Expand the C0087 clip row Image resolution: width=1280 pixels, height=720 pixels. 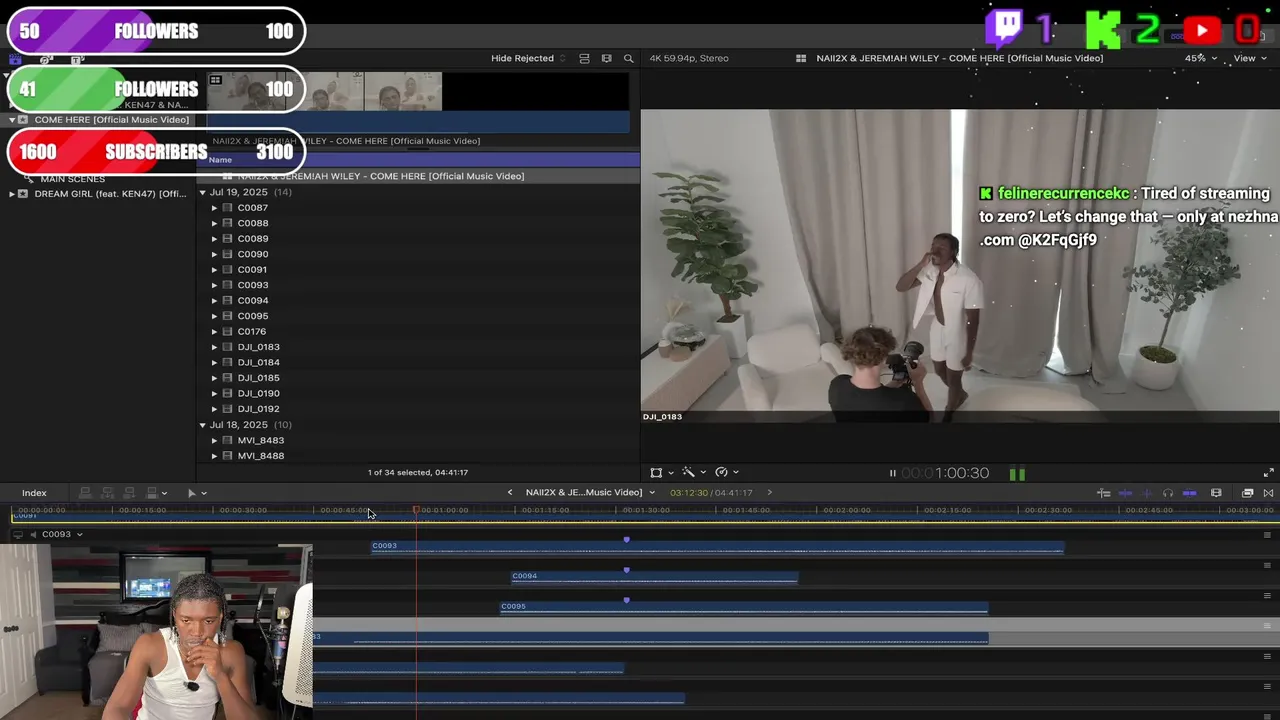[214, 208]
